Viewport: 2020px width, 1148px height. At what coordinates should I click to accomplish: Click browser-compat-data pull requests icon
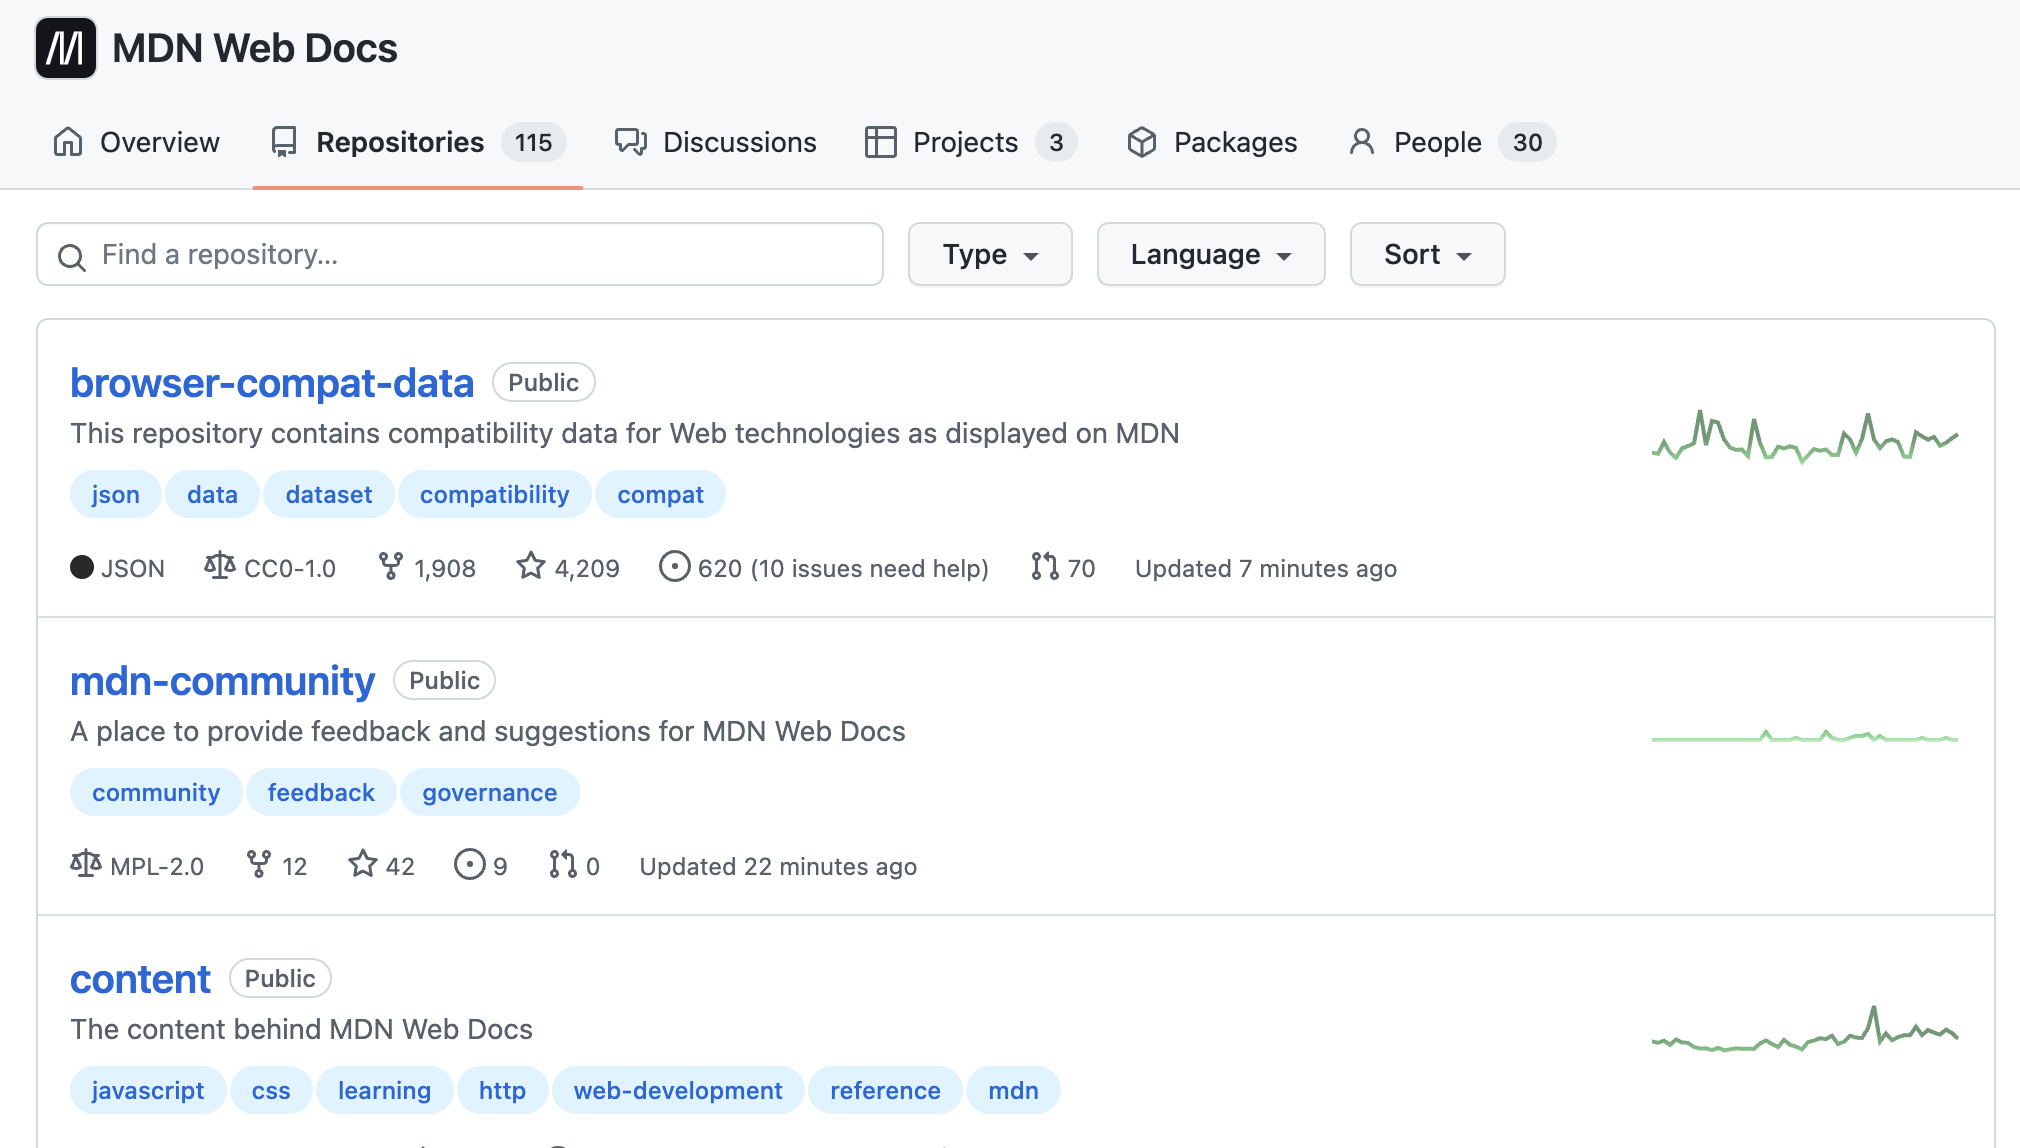pos(1045,567)
